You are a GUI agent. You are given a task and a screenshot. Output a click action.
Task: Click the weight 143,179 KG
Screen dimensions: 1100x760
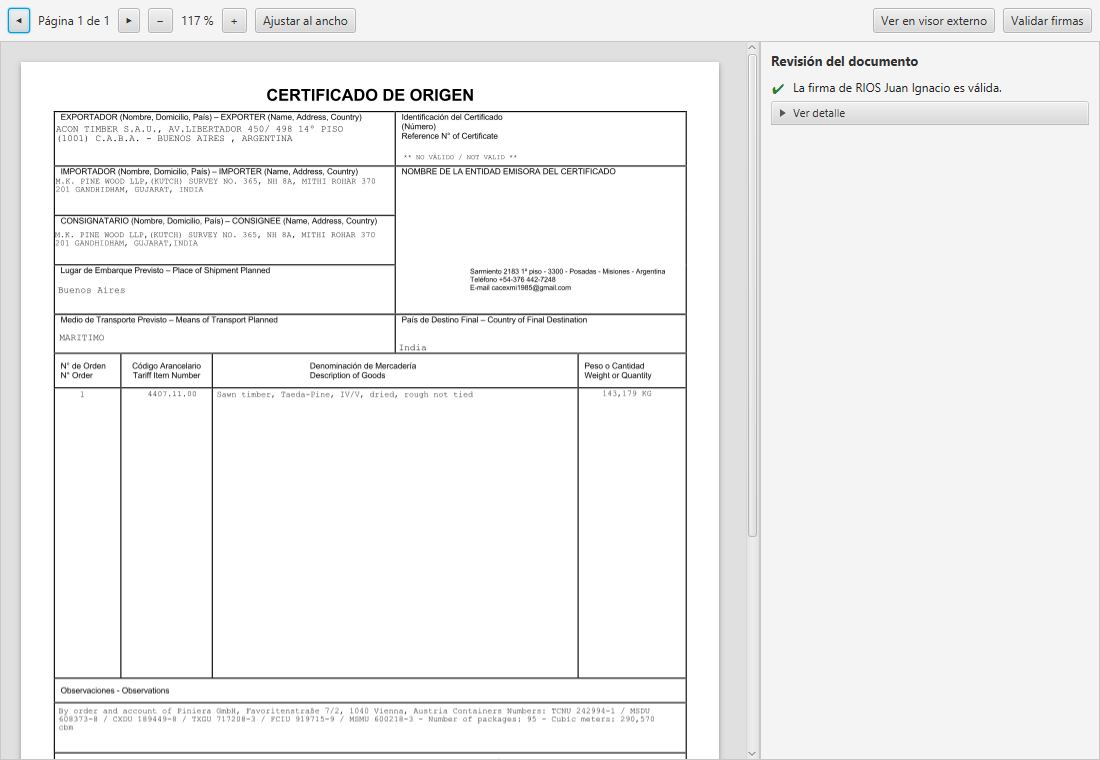(x=626, y=394)
